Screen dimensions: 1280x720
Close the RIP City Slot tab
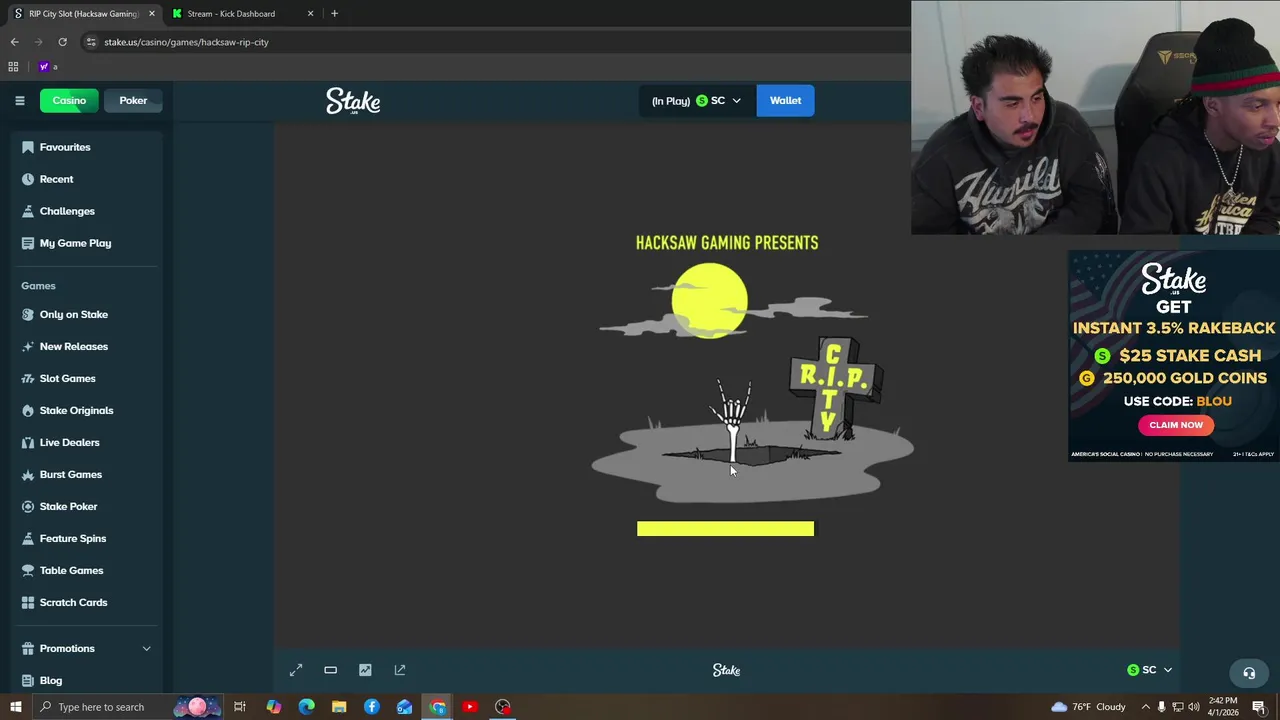(151, 13)
